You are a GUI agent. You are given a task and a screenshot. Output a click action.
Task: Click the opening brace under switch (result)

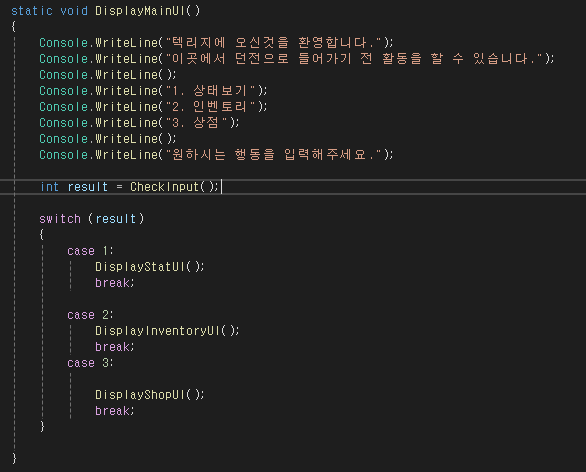(41, 234)
